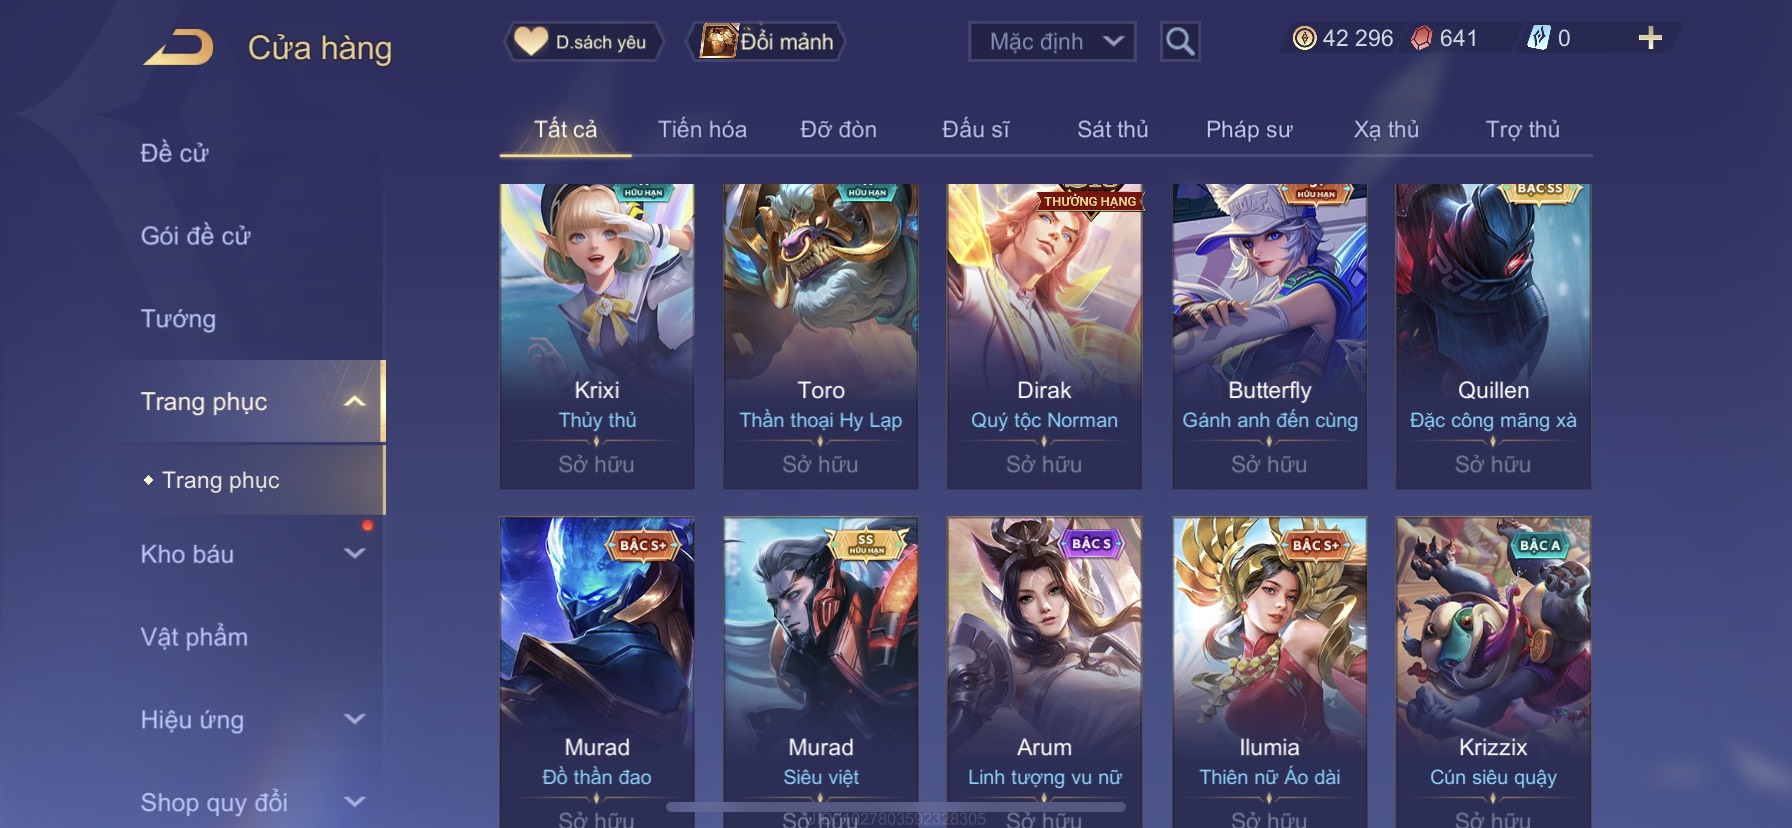Open the Krixi Thủy thủ skin card
The width and height of the screenshot is (1792, 828).
(597, 336)
